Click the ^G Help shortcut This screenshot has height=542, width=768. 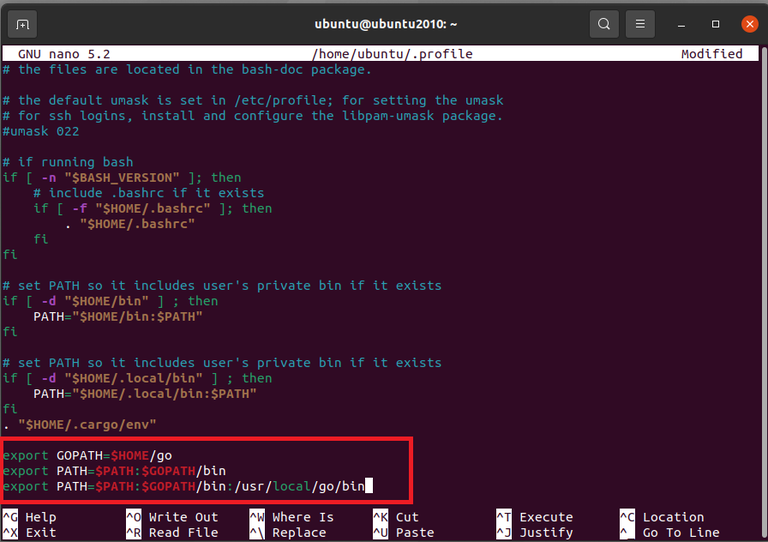click(29, 517)
